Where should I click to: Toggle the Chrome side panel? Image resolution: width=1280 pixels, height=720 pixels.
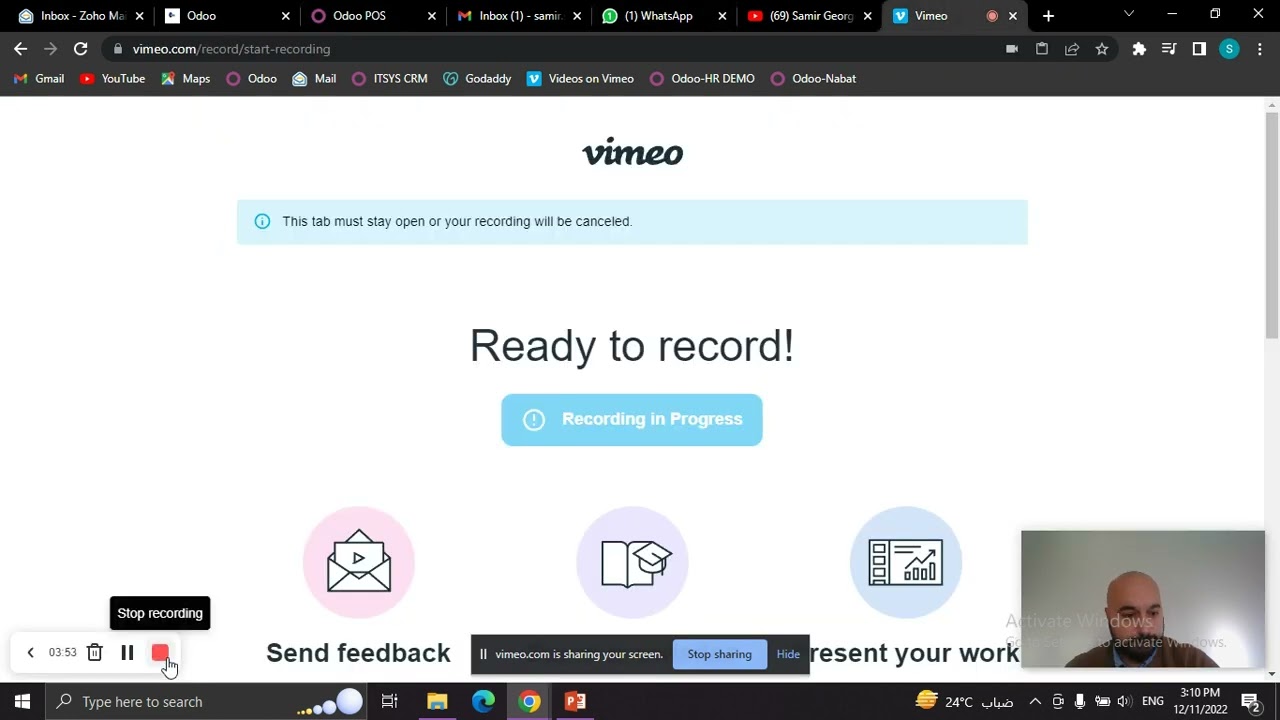coord(1199,48)
